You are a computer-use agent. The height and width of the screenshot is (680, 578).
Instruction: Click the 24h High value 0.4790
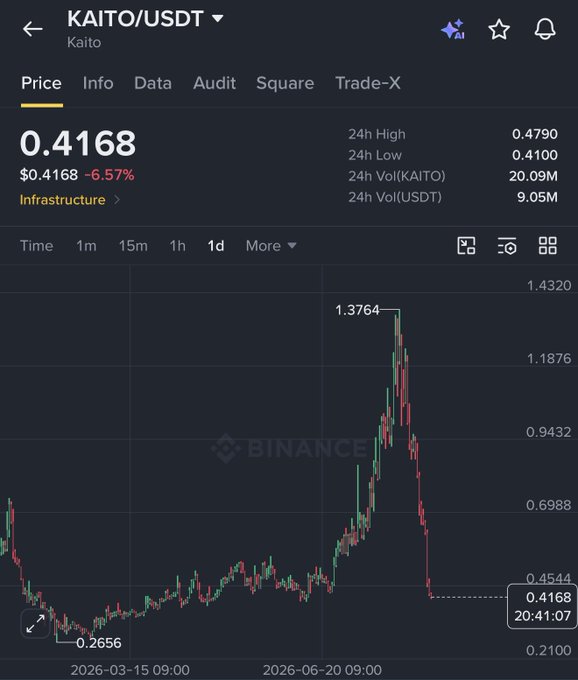535,134
